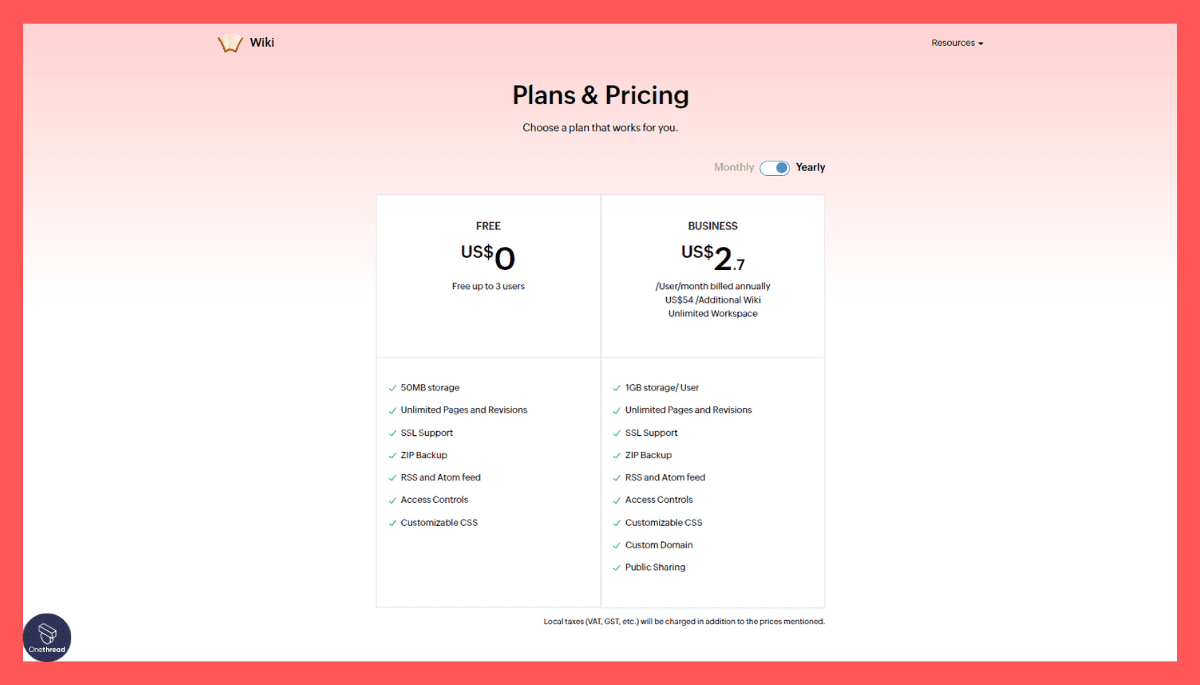Click the checkmark beside ZIP Backup in FREE plan
This screenshot has width=1200, height=685.
coord(390,455)
